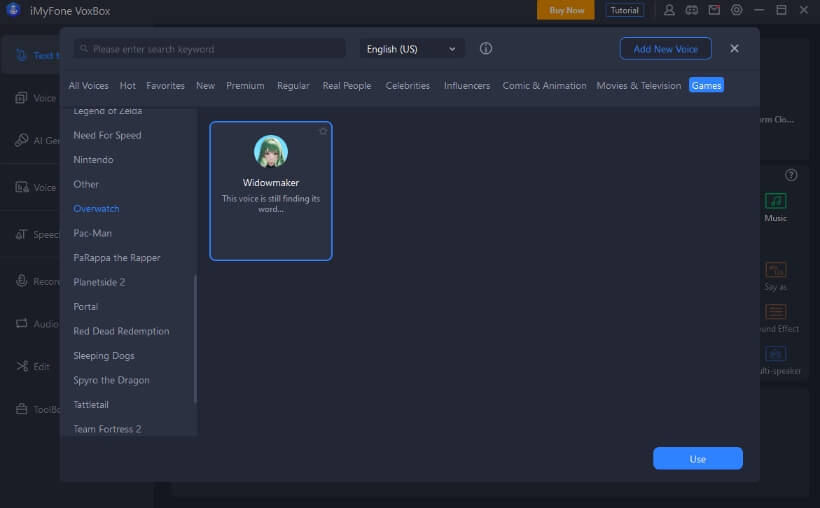Switch to the Premium tab
This screenshot has height=508, width=820.
pyautogui.click(x=245, y=85)
